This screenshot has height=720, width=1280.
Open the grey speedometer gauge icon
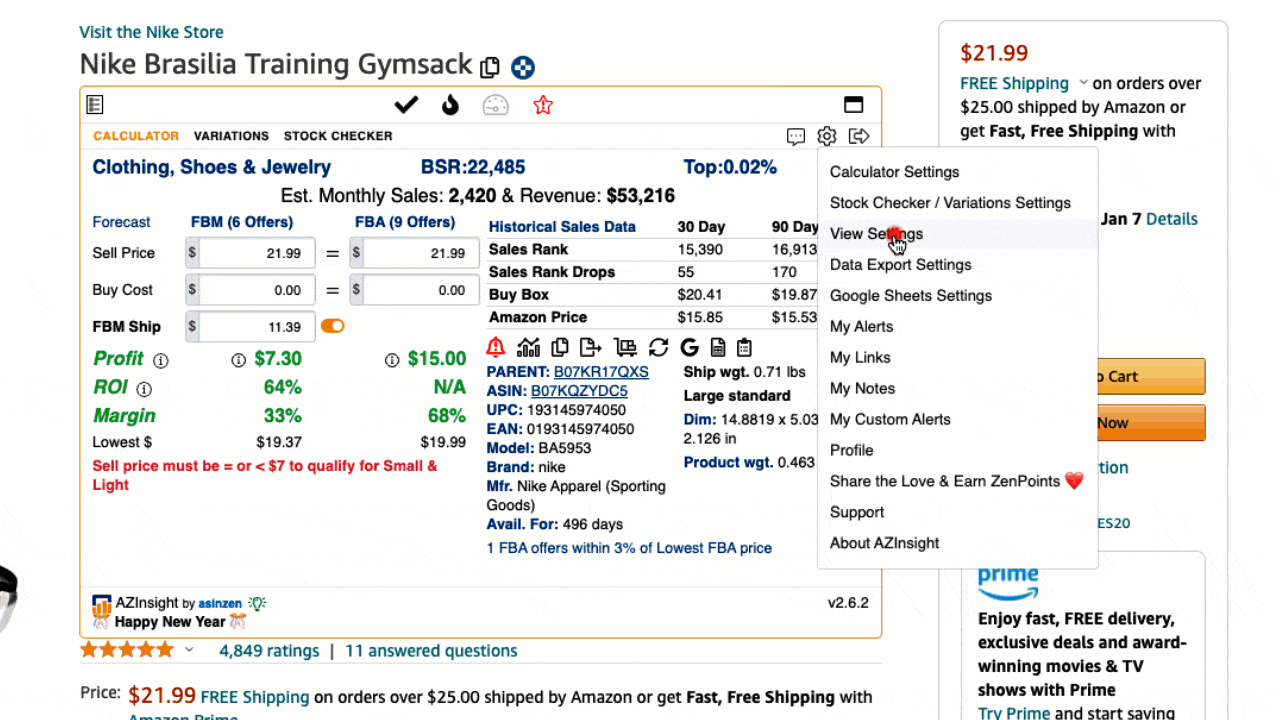[496, 105]
